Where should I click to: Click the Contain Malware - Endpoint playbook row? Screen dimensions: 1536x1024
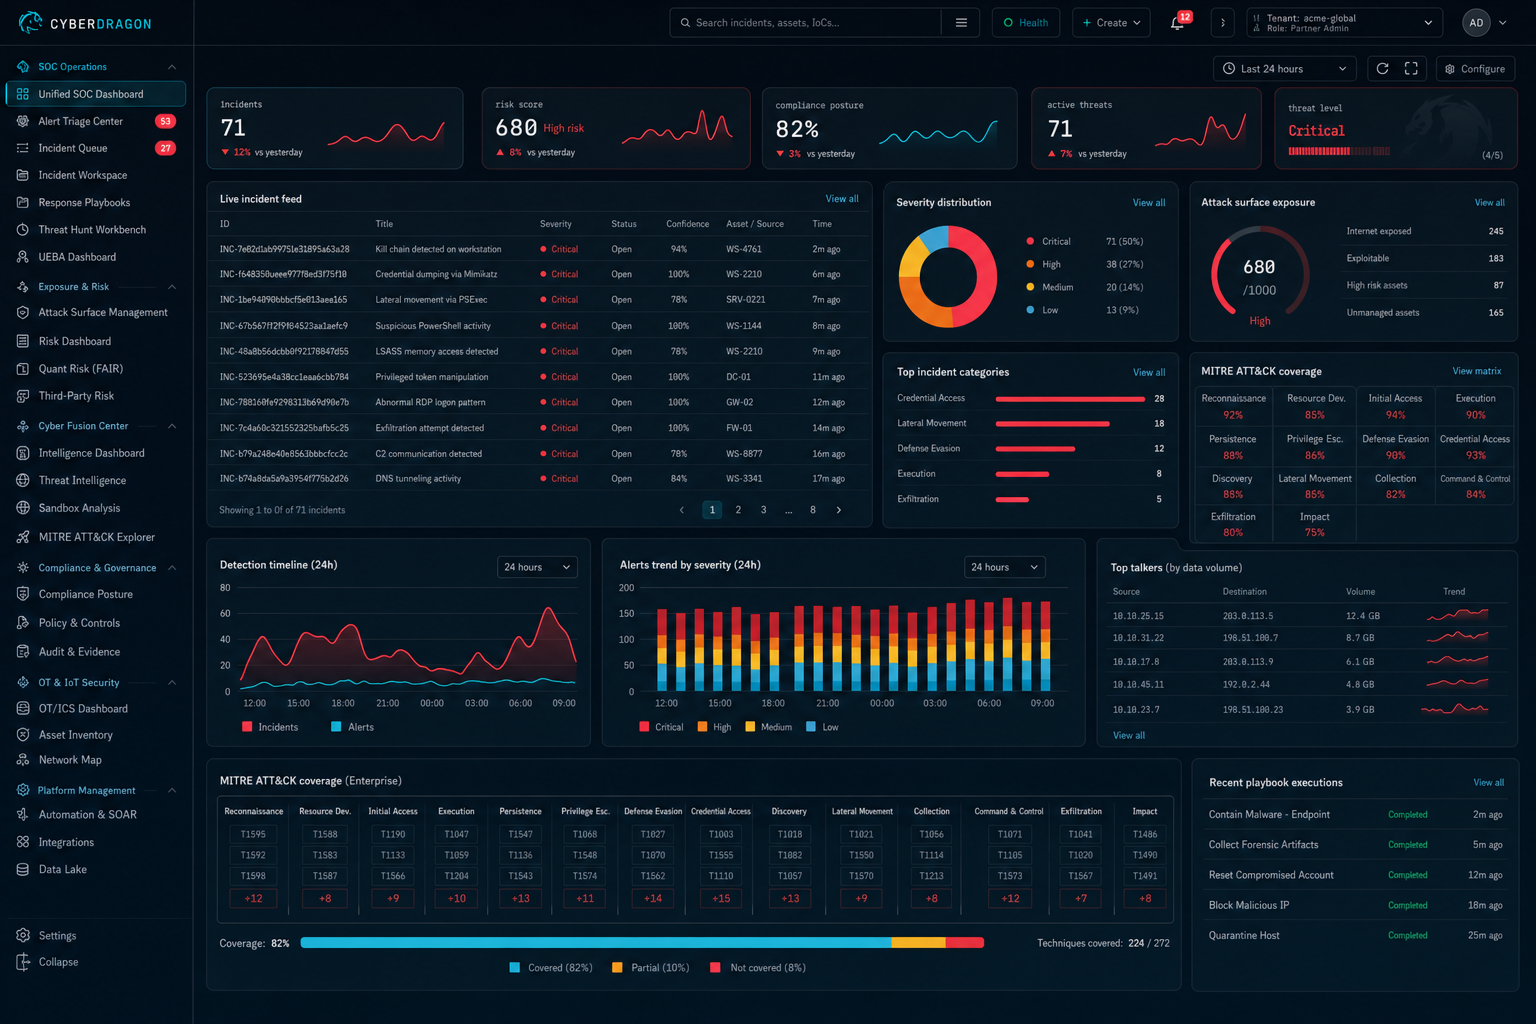click(1355, 814)
